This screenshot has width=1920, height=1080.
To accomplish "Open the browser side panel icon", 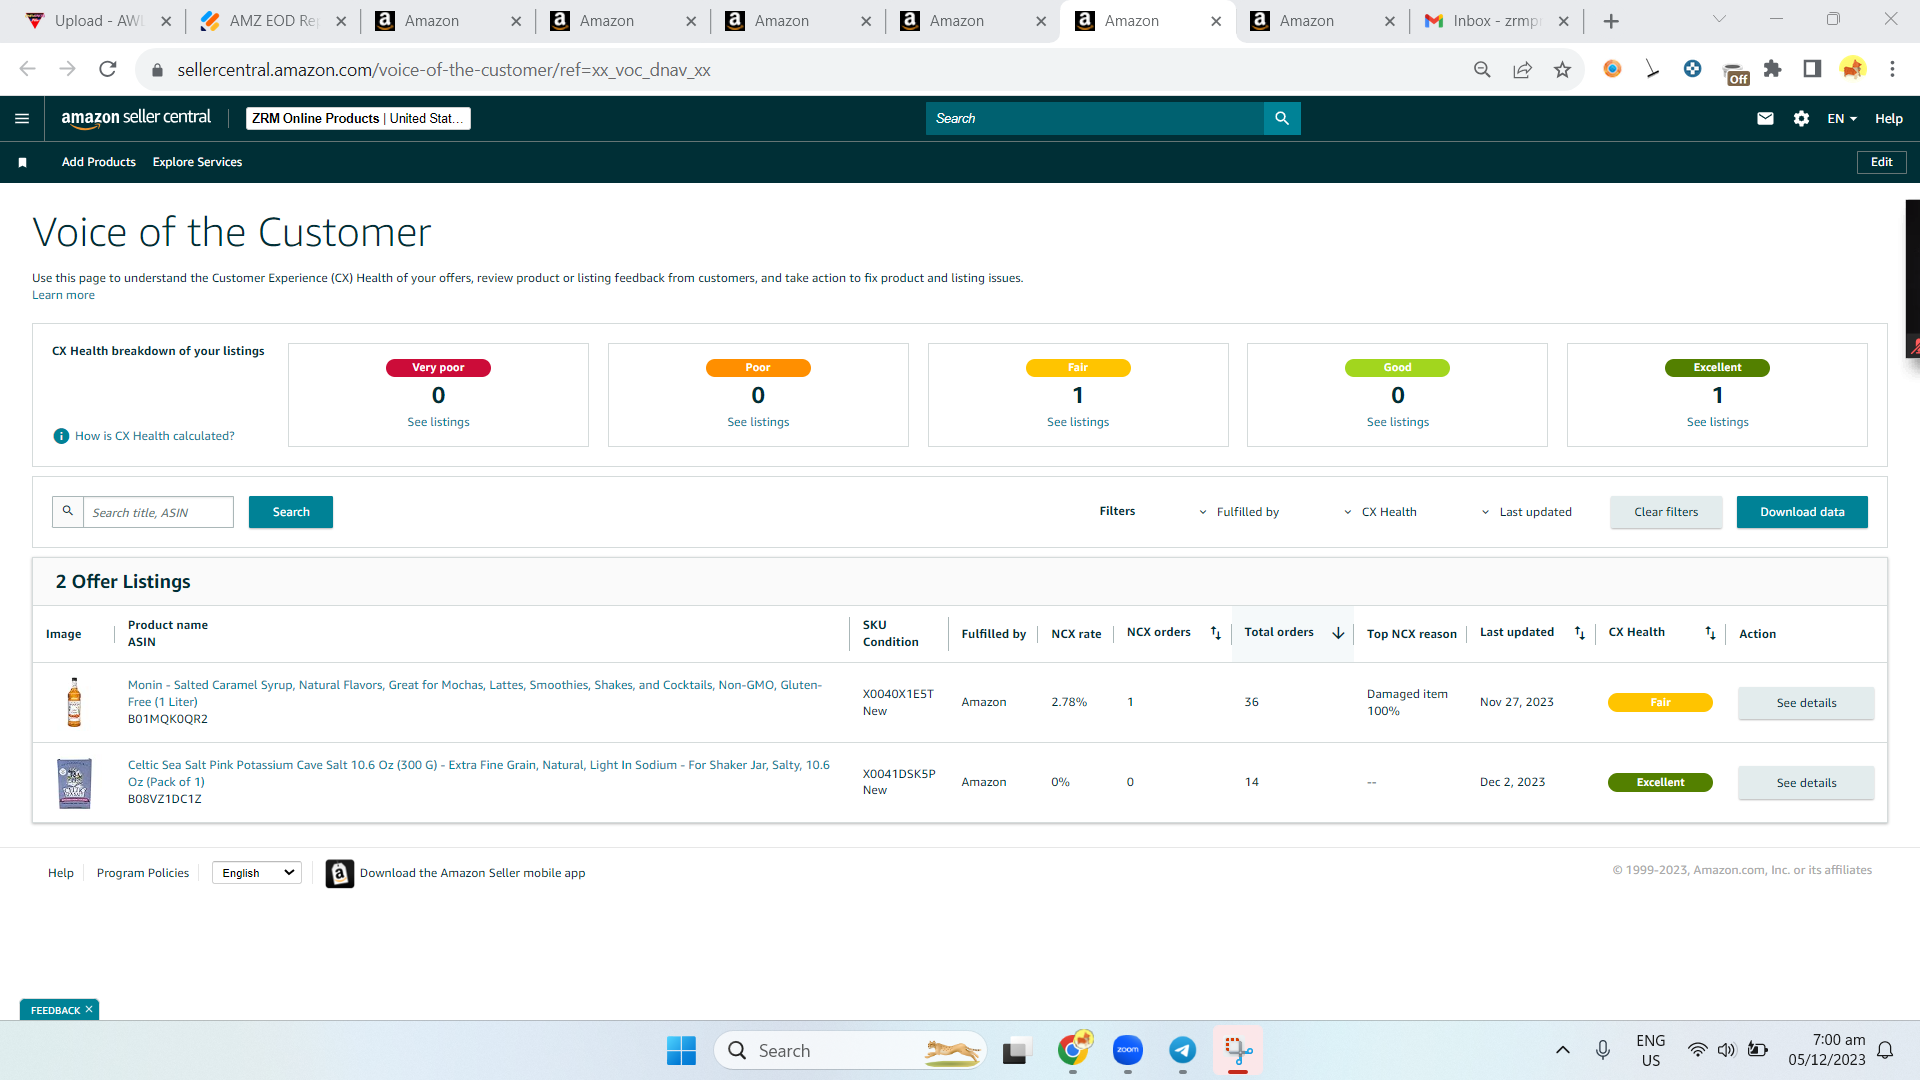I will 1812,69.
